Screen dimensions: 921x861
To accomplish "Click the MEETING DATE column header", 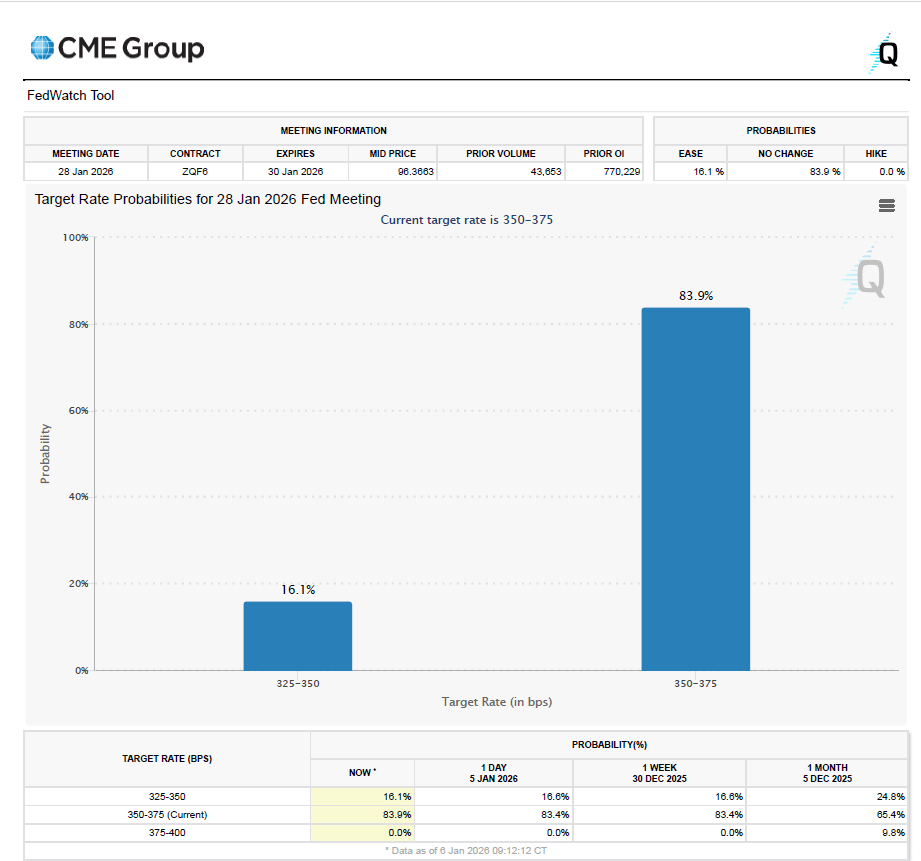I will click(86, 153).
